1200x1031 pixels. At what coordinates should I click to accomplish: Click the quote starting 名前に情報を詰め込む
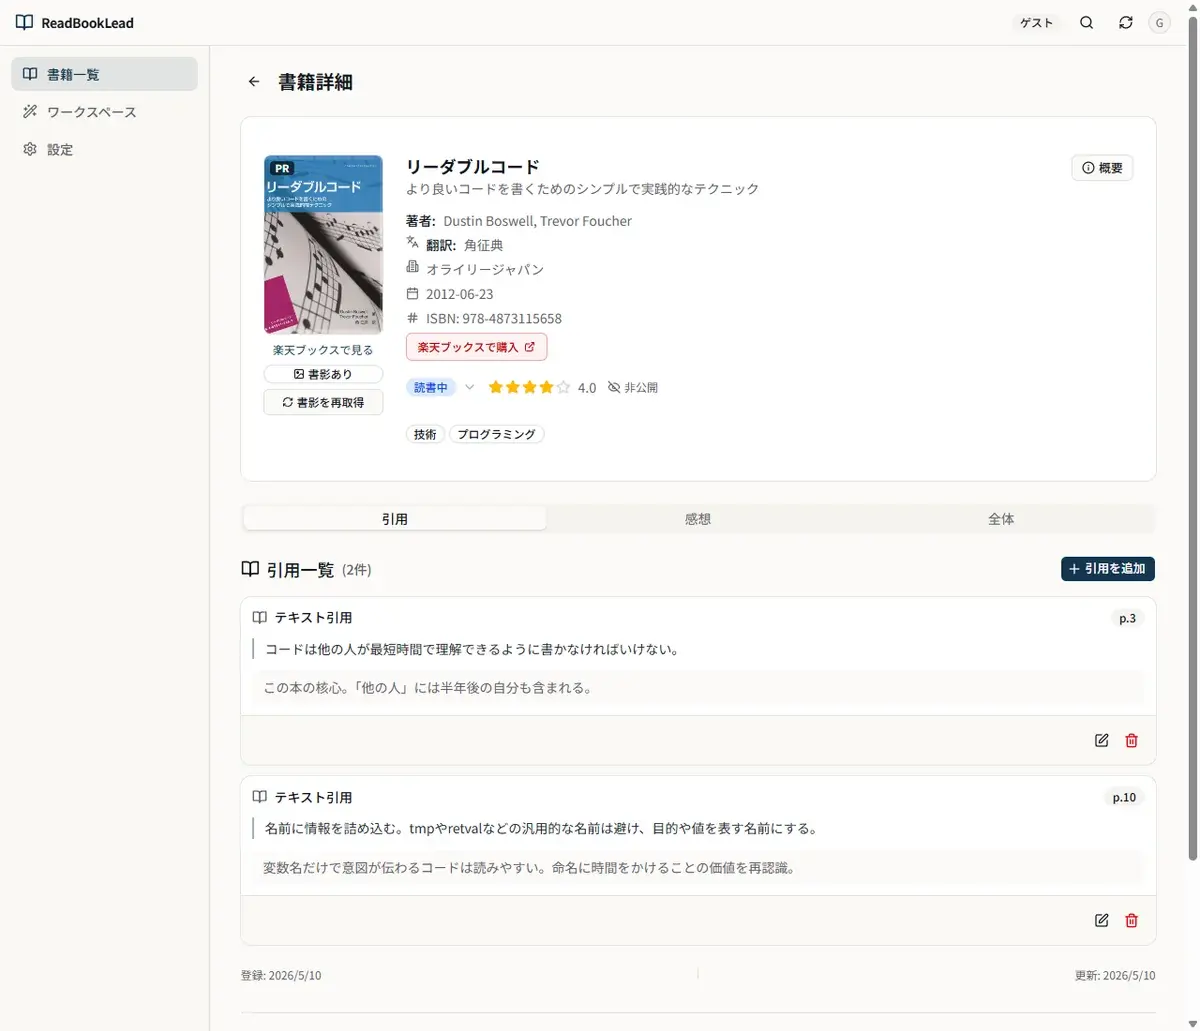(x=541, y=828)
